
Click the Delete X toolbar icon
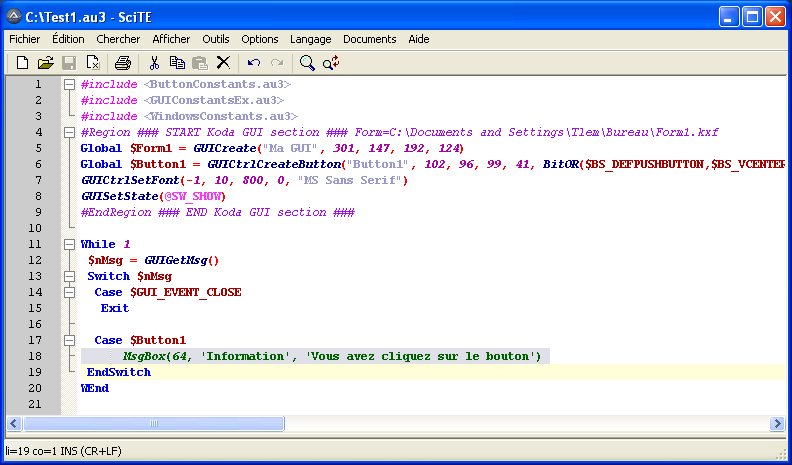(223, 63)
